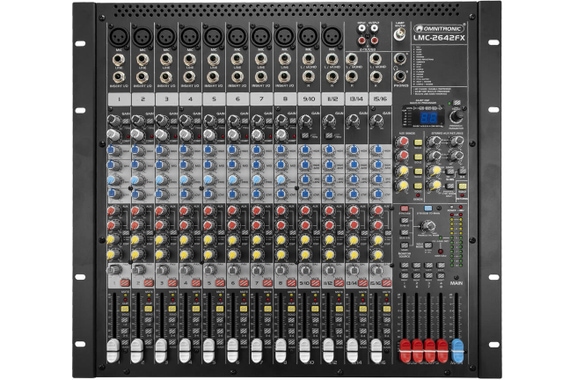Click channel 9/10 GAIN knob

(305, 120)
